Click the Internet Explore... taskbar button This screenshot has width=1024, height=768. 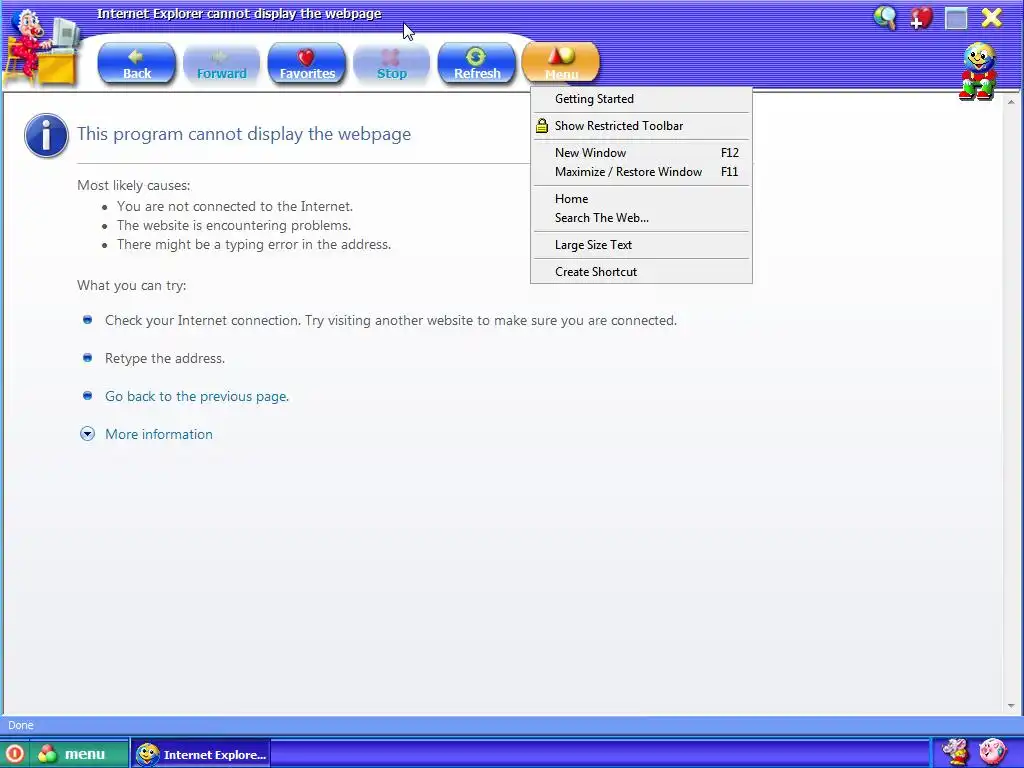(201, 754)
